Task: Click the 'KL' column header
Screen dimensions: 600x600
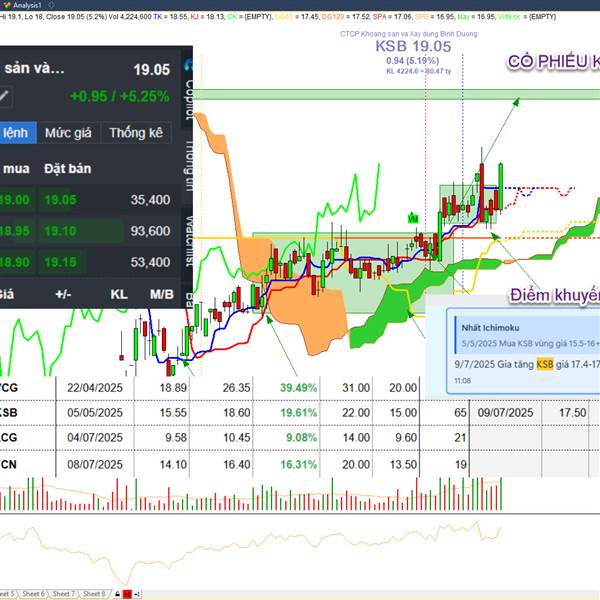Action: (x=119, y=294)
